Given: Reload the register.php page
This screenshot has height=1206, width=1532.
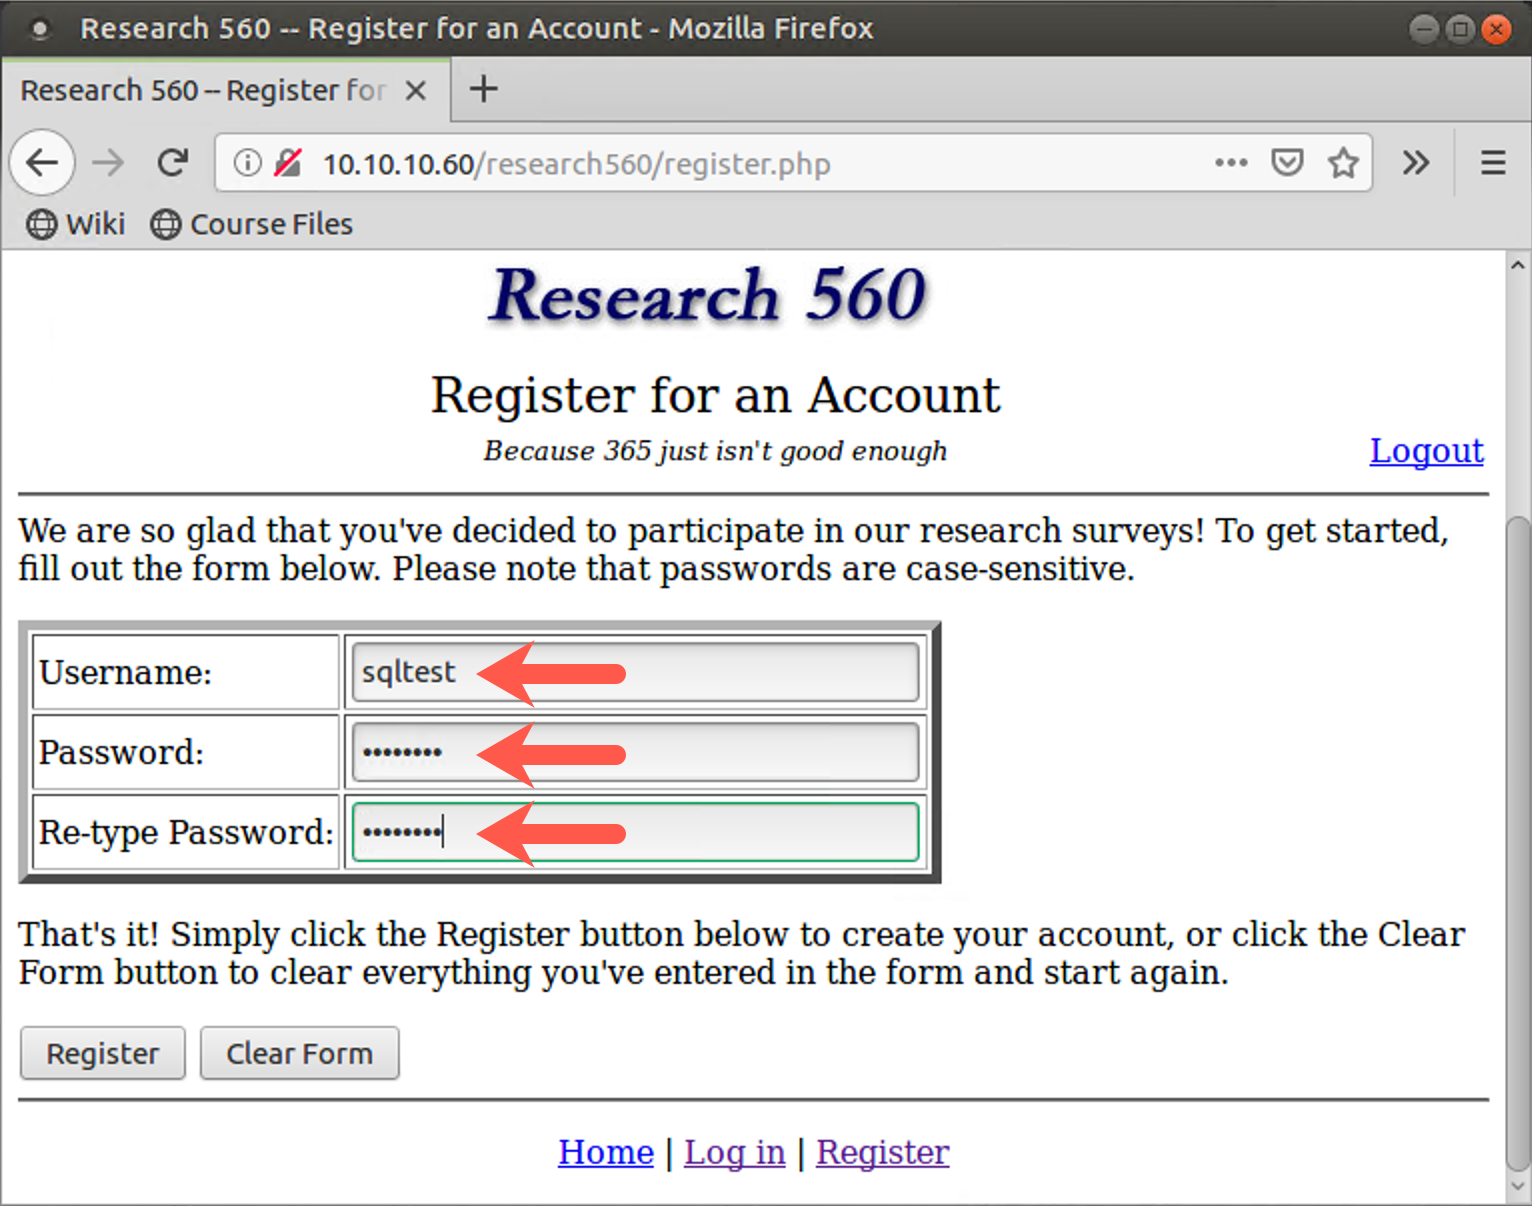Looking at the screenshot, I should (172, 162).
